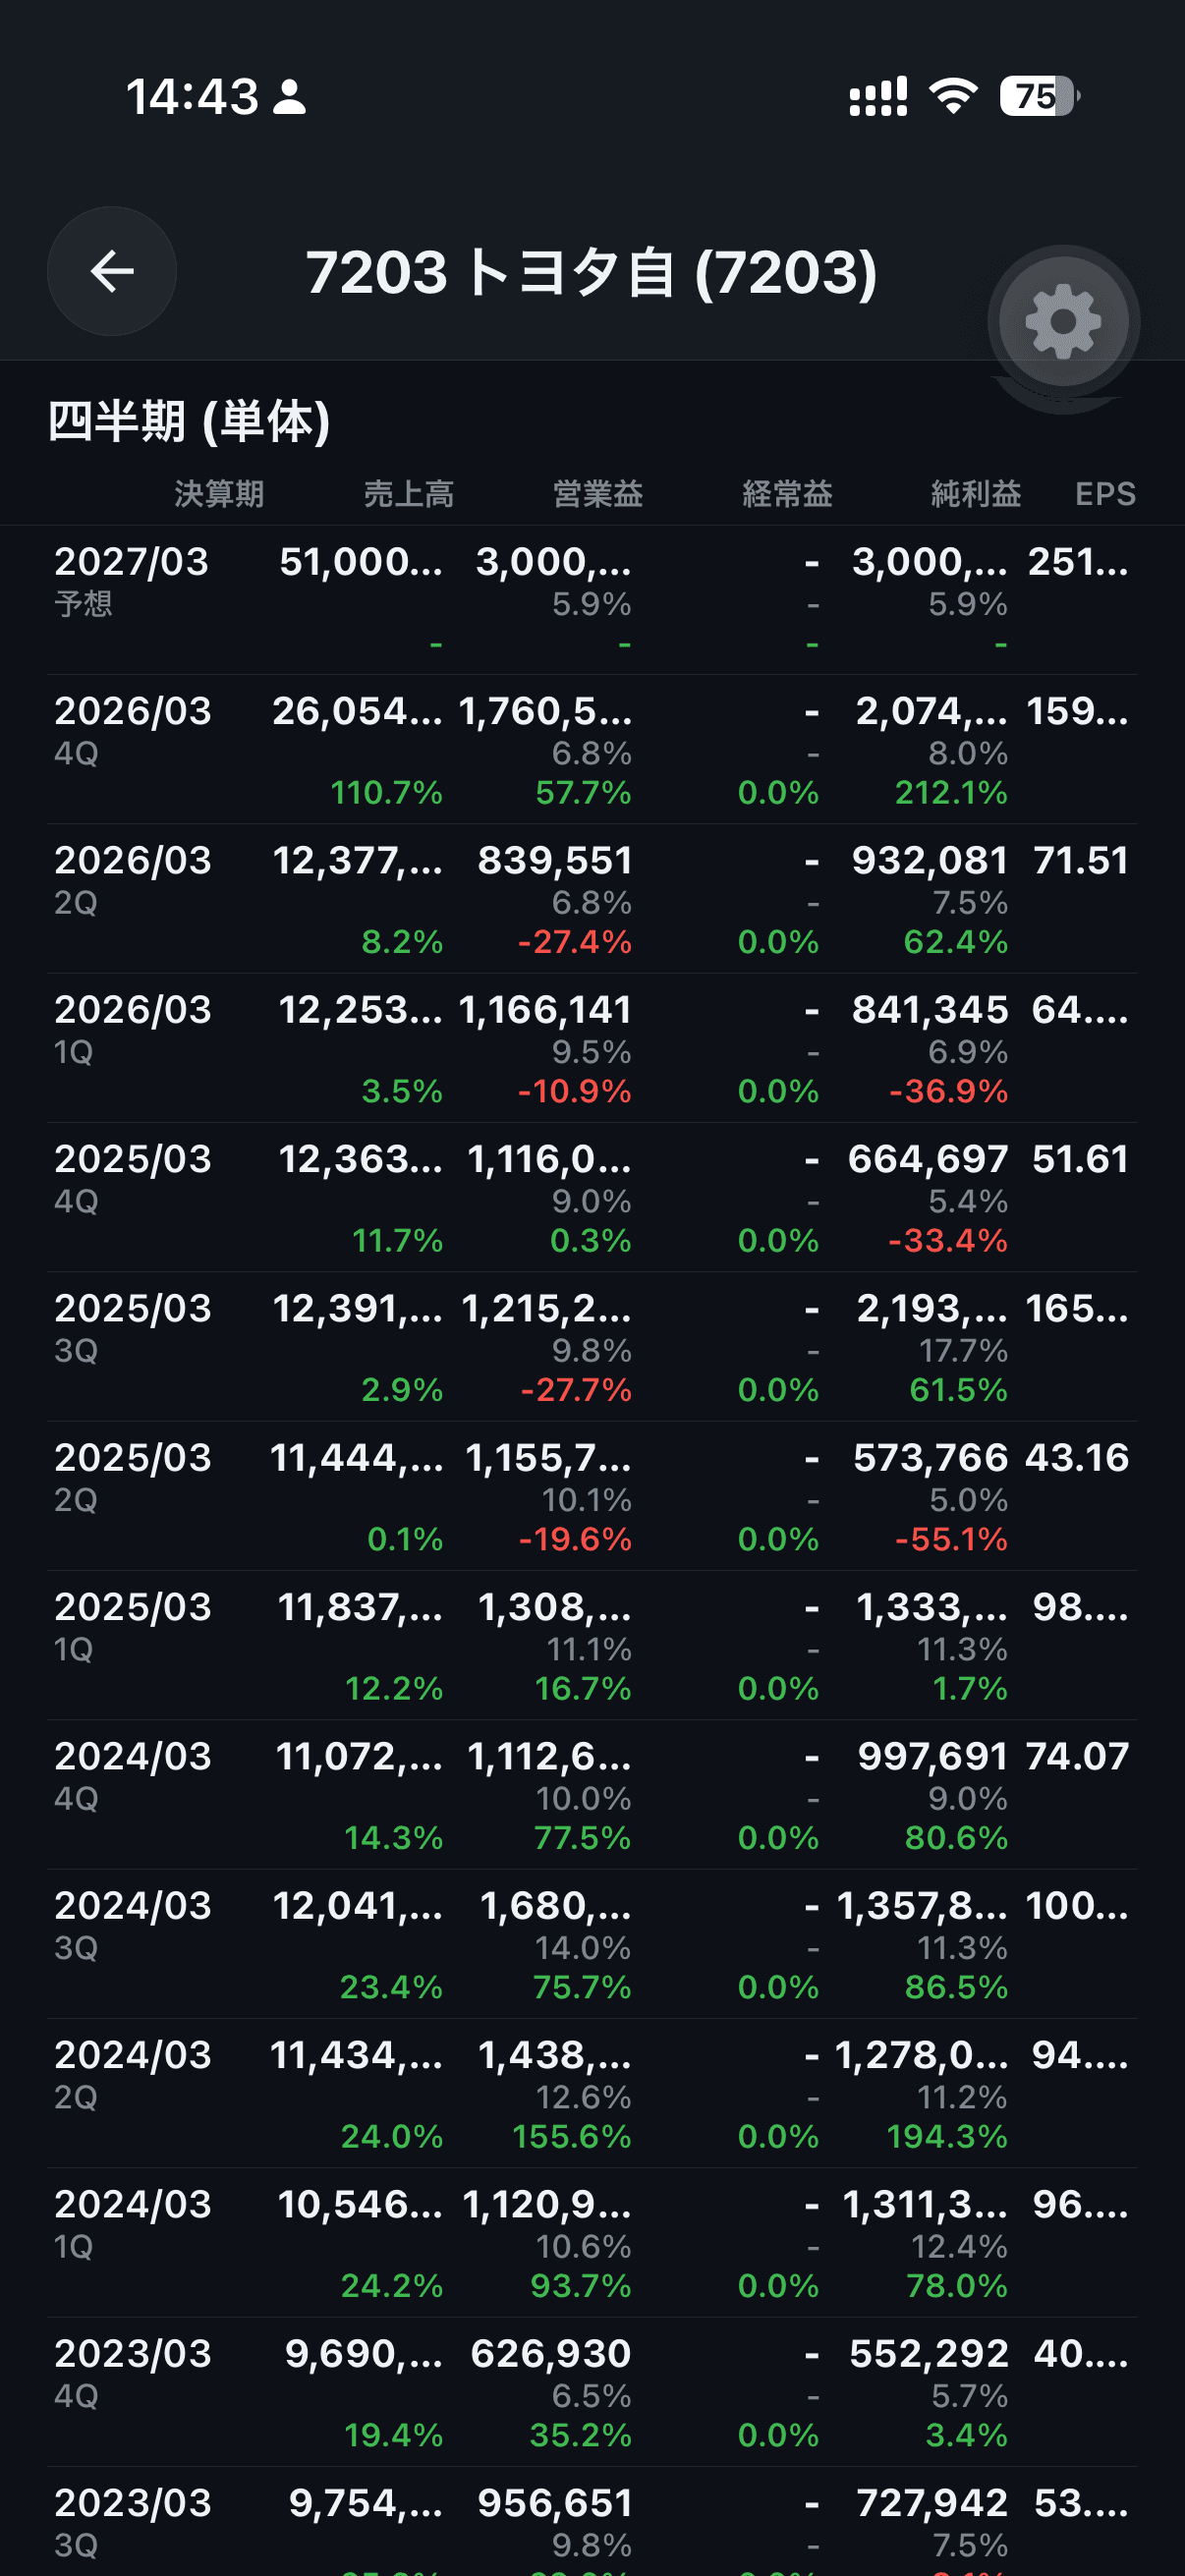
Task: Tap the battery 75 indicator
Action: [1039, 96]
